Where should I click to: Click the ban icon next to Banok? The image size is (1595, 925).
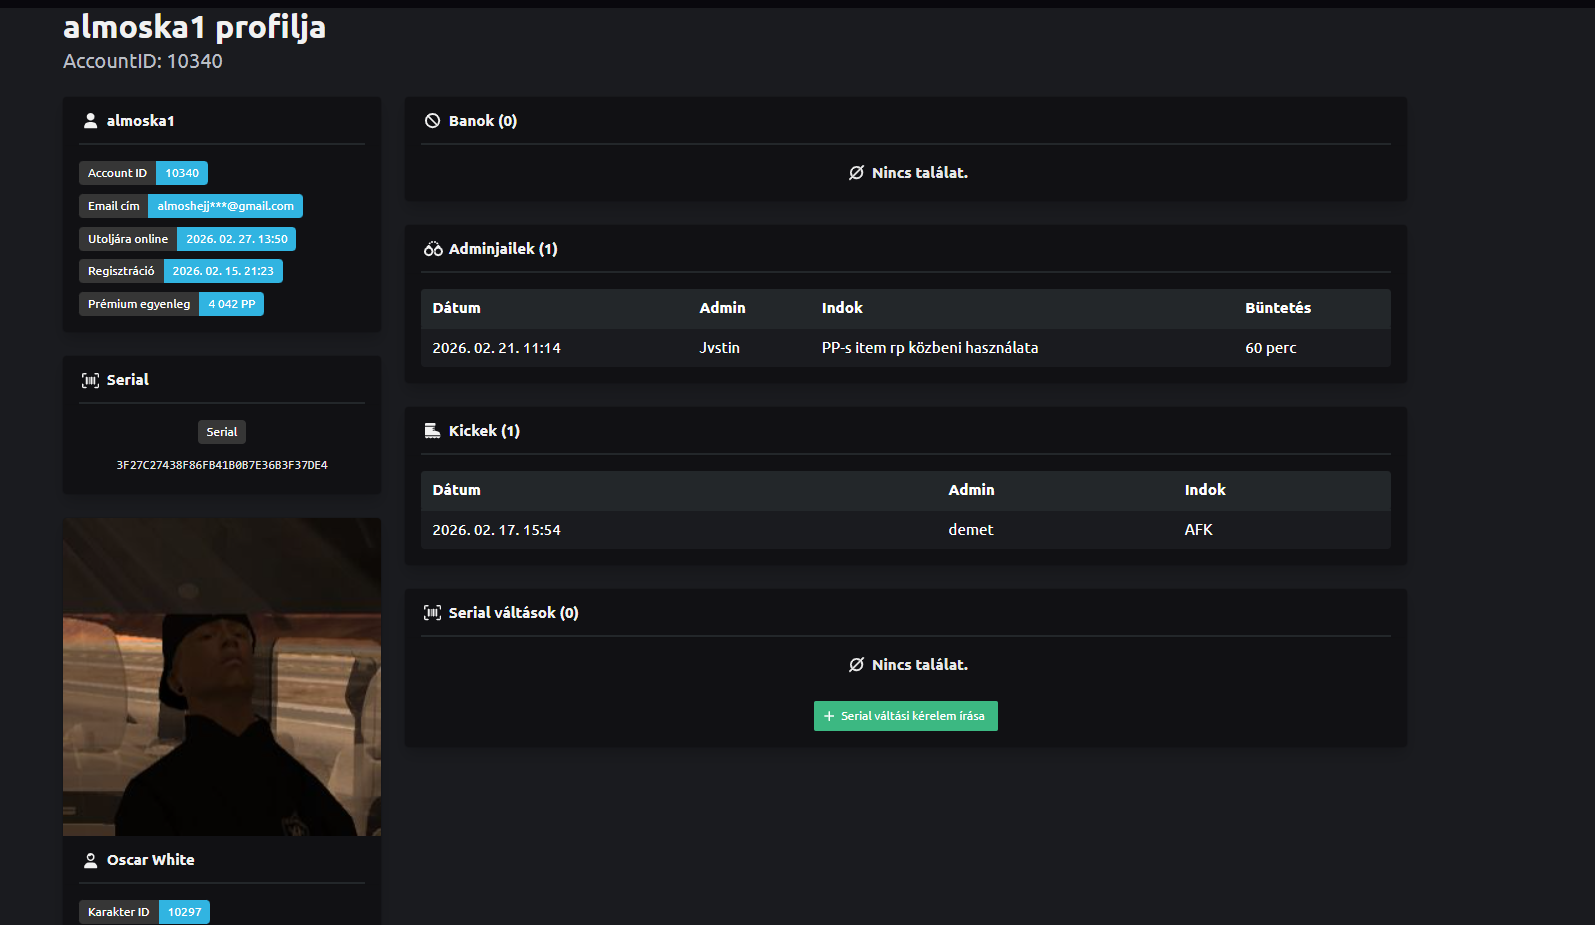[x=432, y=121]
